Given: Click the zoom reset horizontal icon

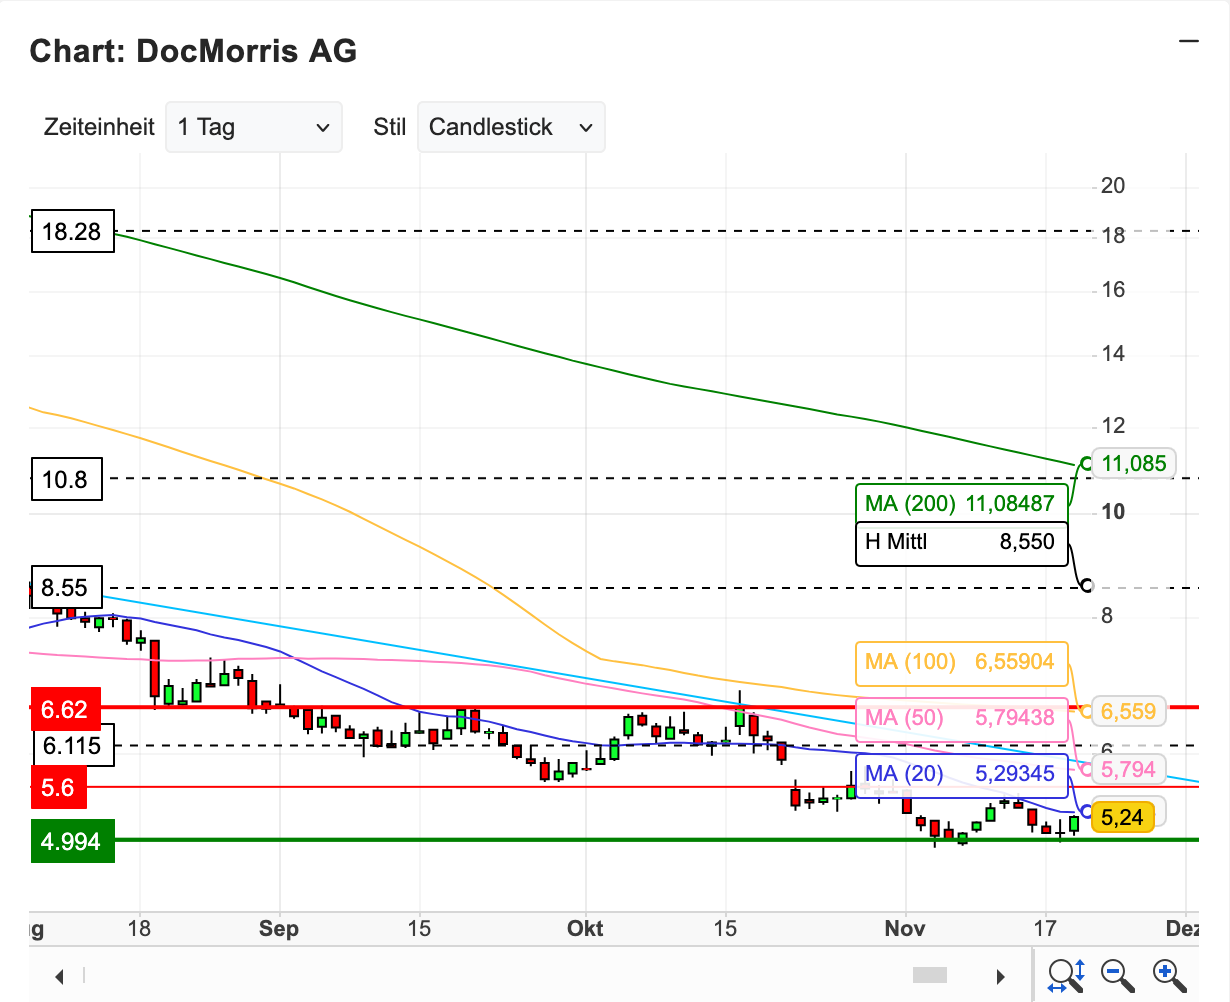Looking at the screenshot, I should [1066, 975].
